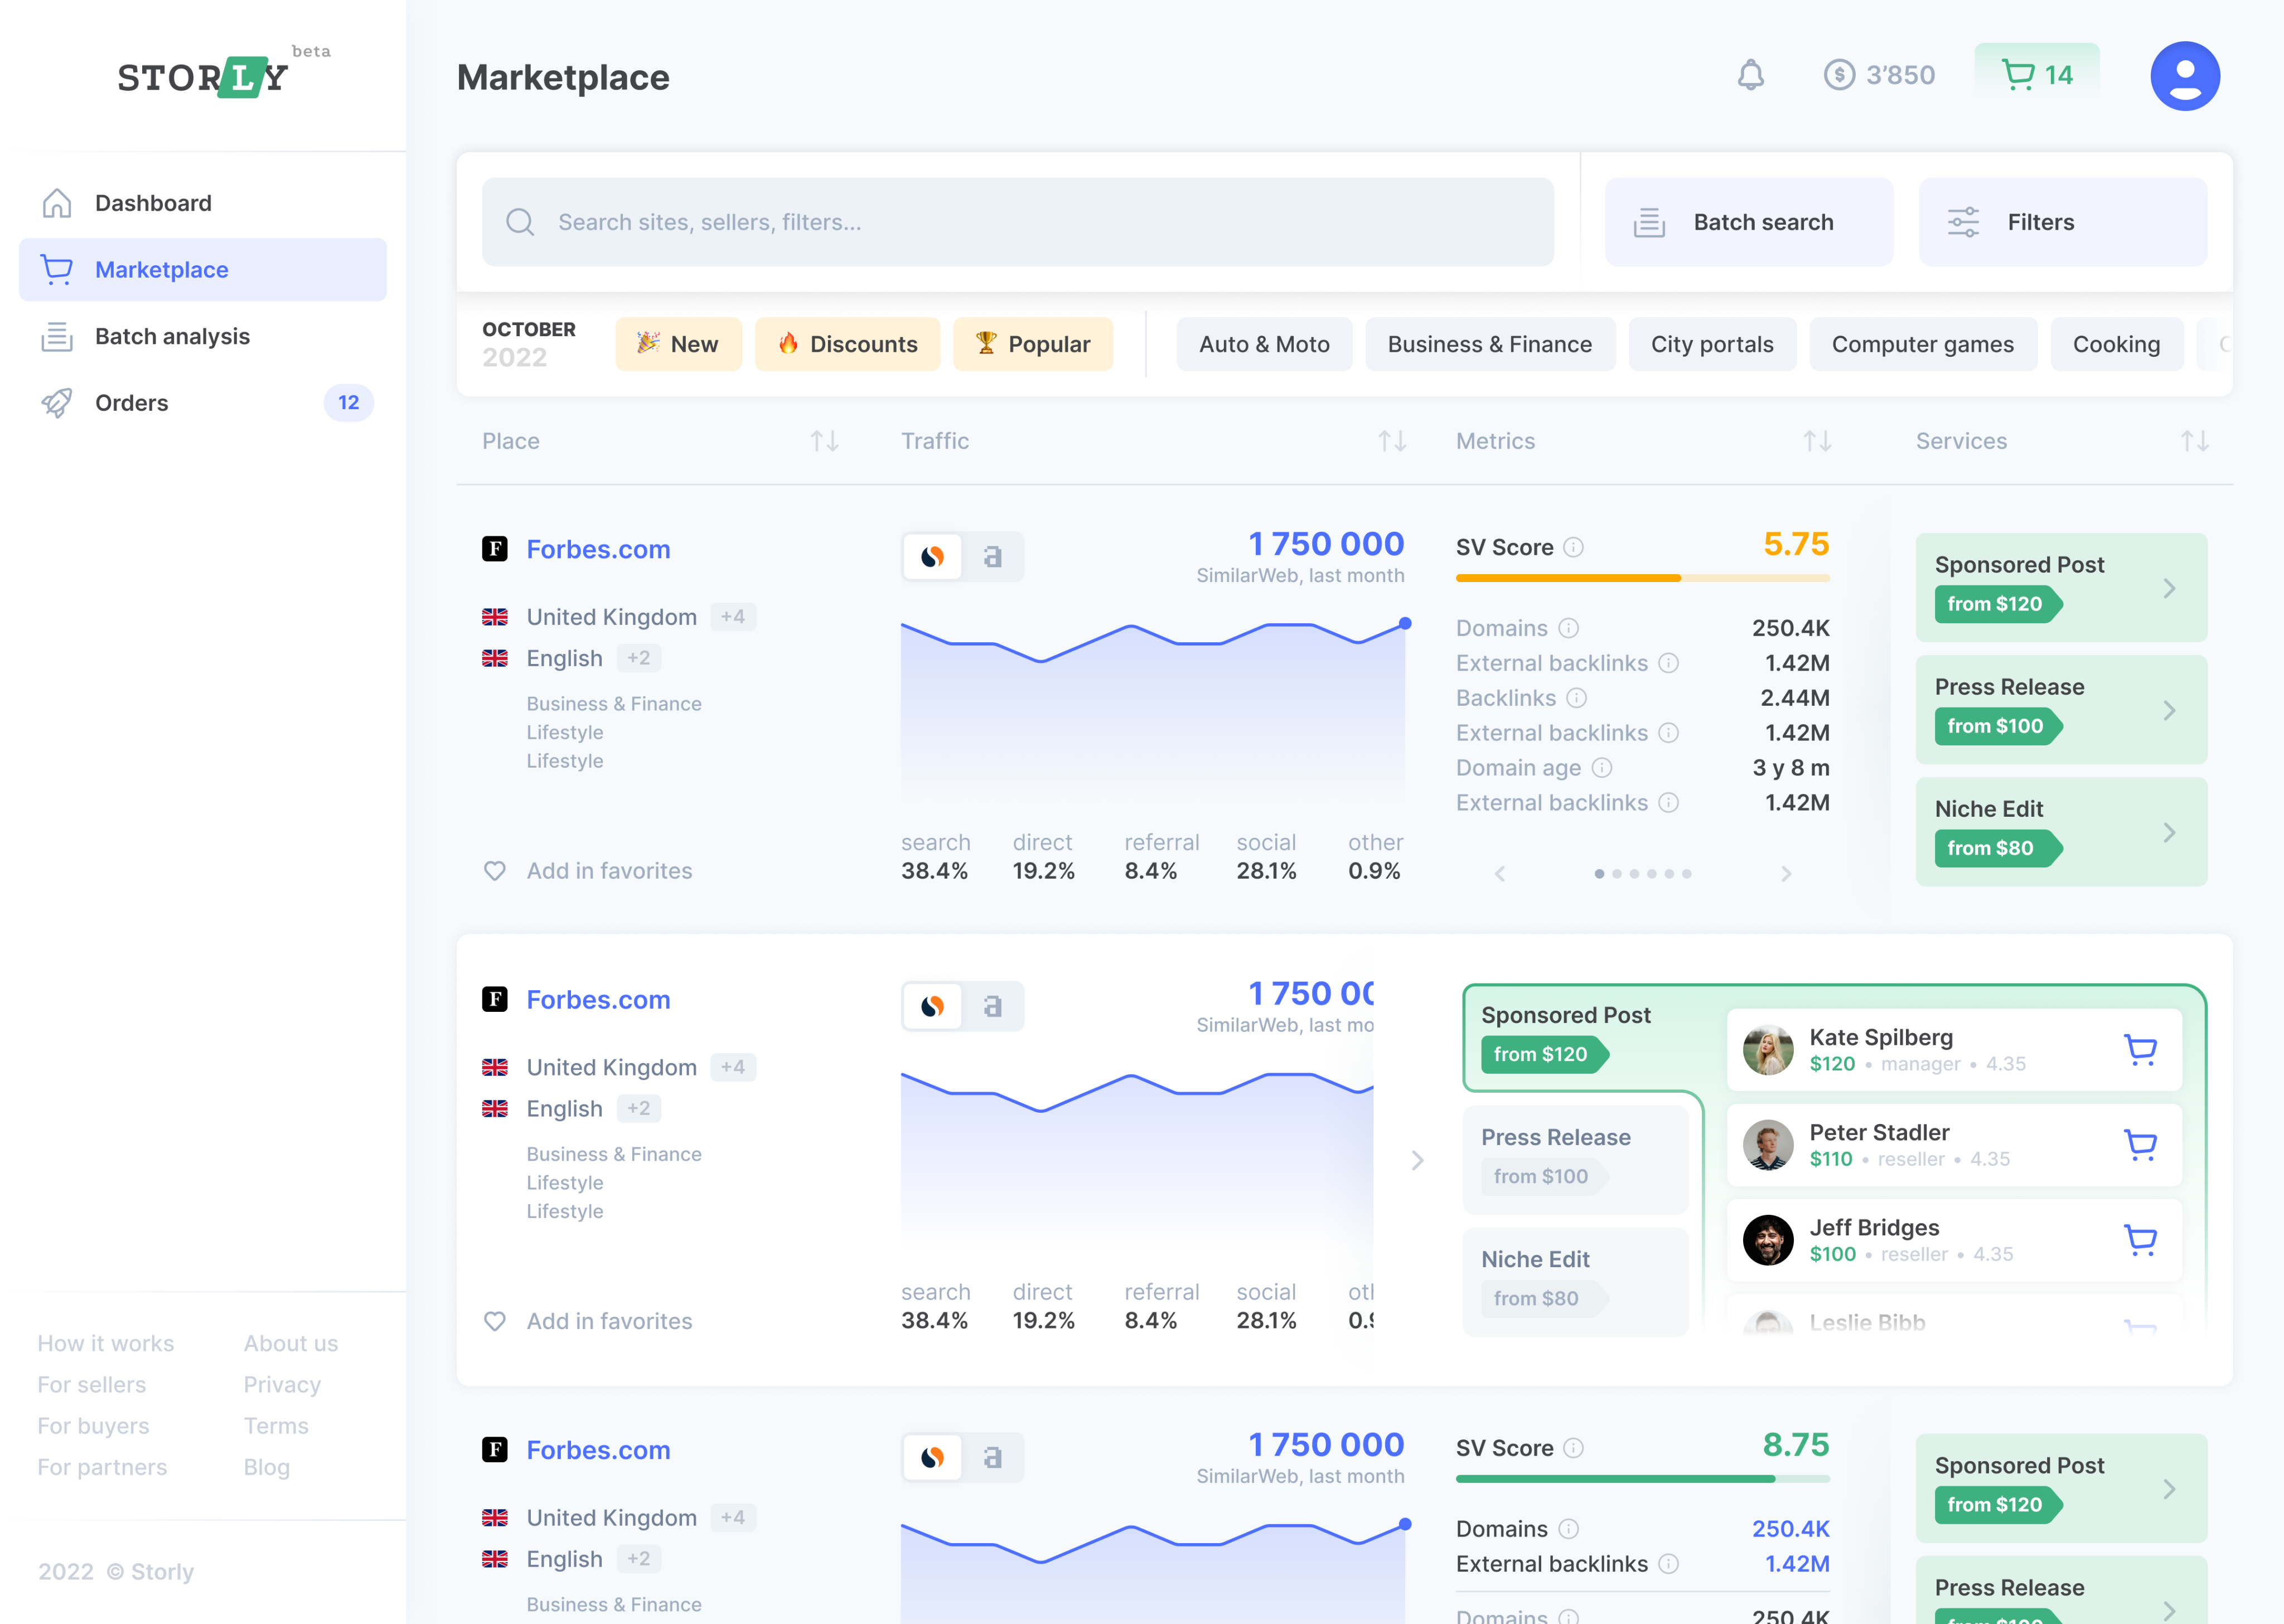2284x1624 pixels.
Task: Open the cart with 14 items
Action: pyautogui.click(x=2036, y=75)
